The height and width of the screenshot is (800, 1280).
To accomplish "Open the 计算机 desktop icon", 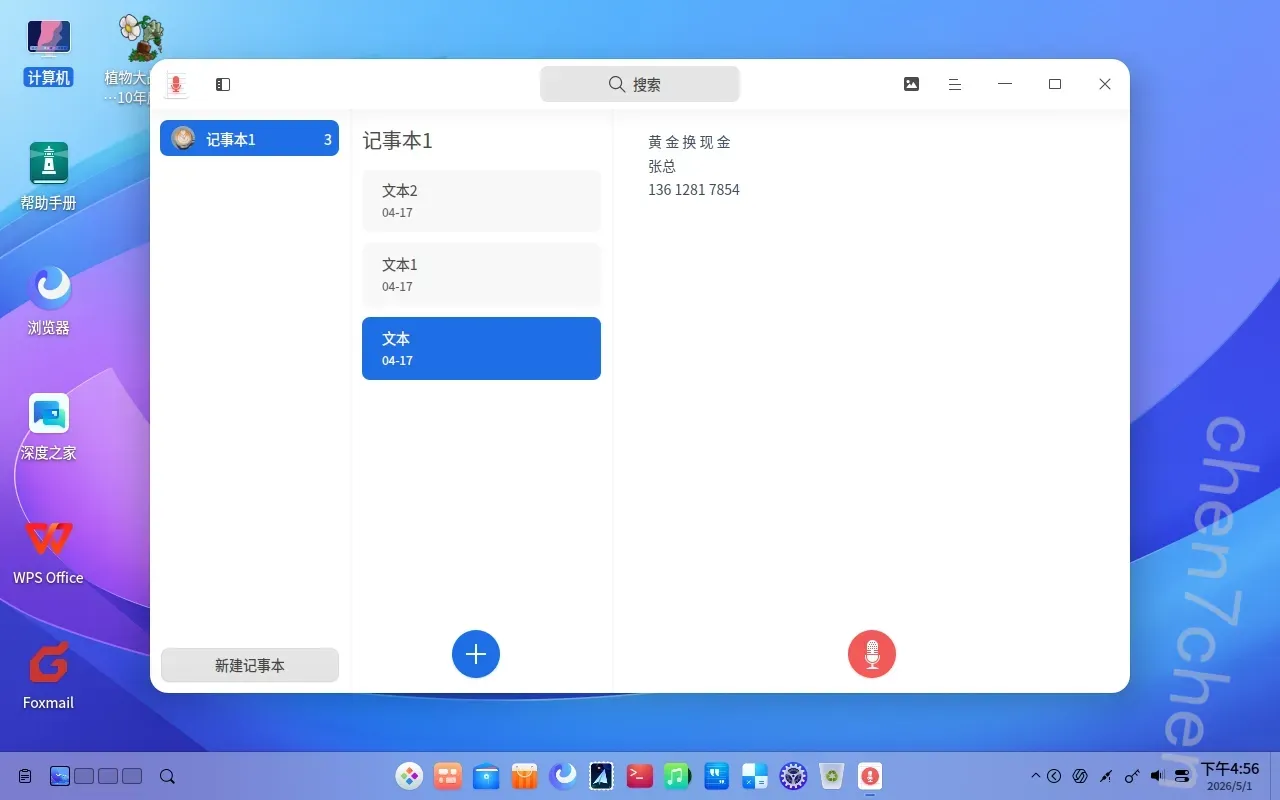I will coord(48,52).
